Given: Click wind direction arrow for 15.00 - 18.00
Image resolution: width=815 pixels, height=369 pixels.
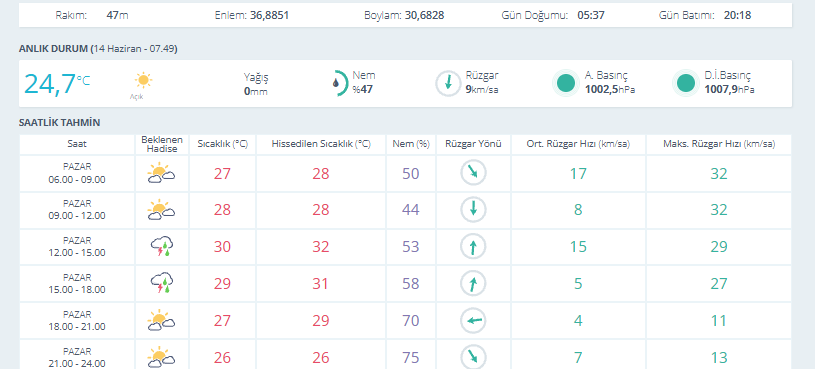Looking at the screenshot, I should [474, 284].
